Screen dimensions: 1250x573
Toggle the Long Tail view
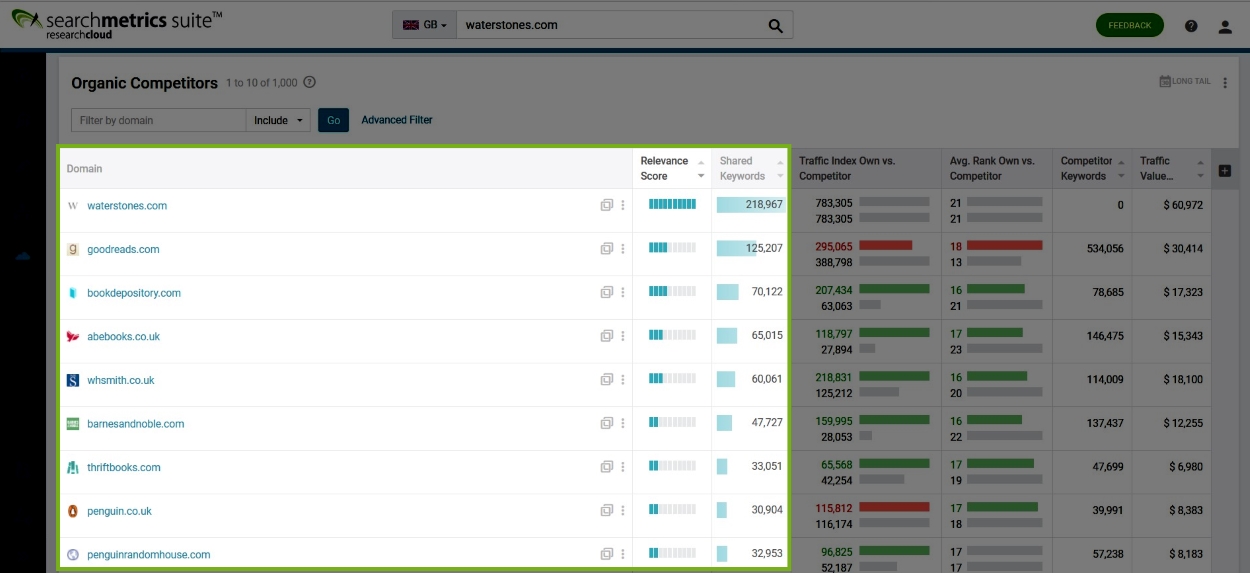click(x=1185, y=82)
